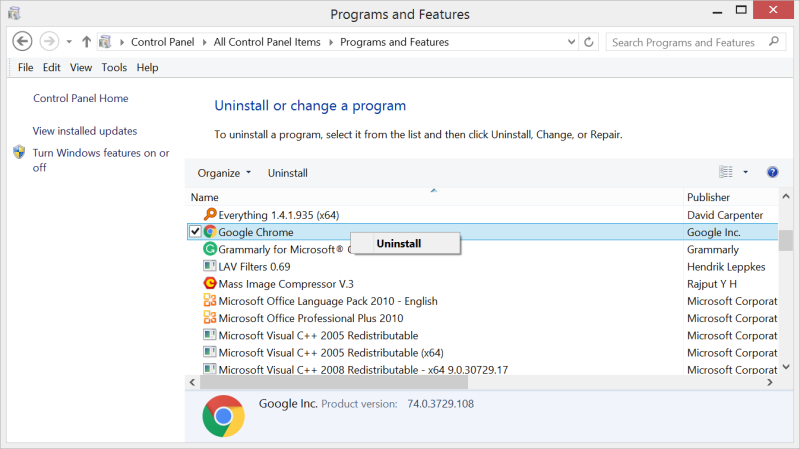This screenshot has width=800, height=449.
Task: Click Uninstall in the toolbar
Action: point(288,173)
